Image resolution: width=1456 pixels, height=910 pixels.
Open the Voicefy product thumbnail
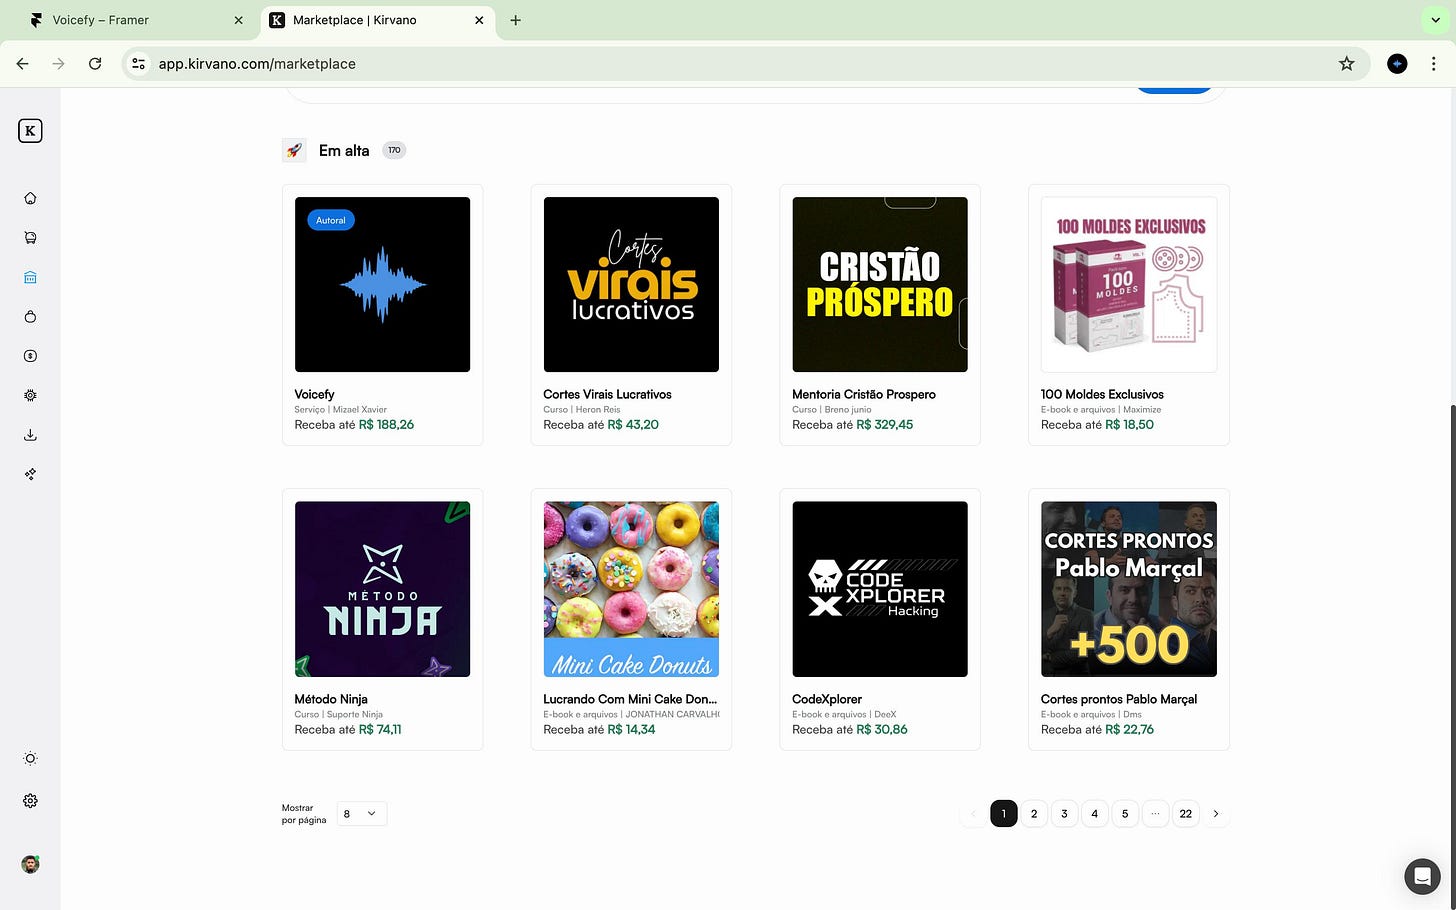pos(382,284)
